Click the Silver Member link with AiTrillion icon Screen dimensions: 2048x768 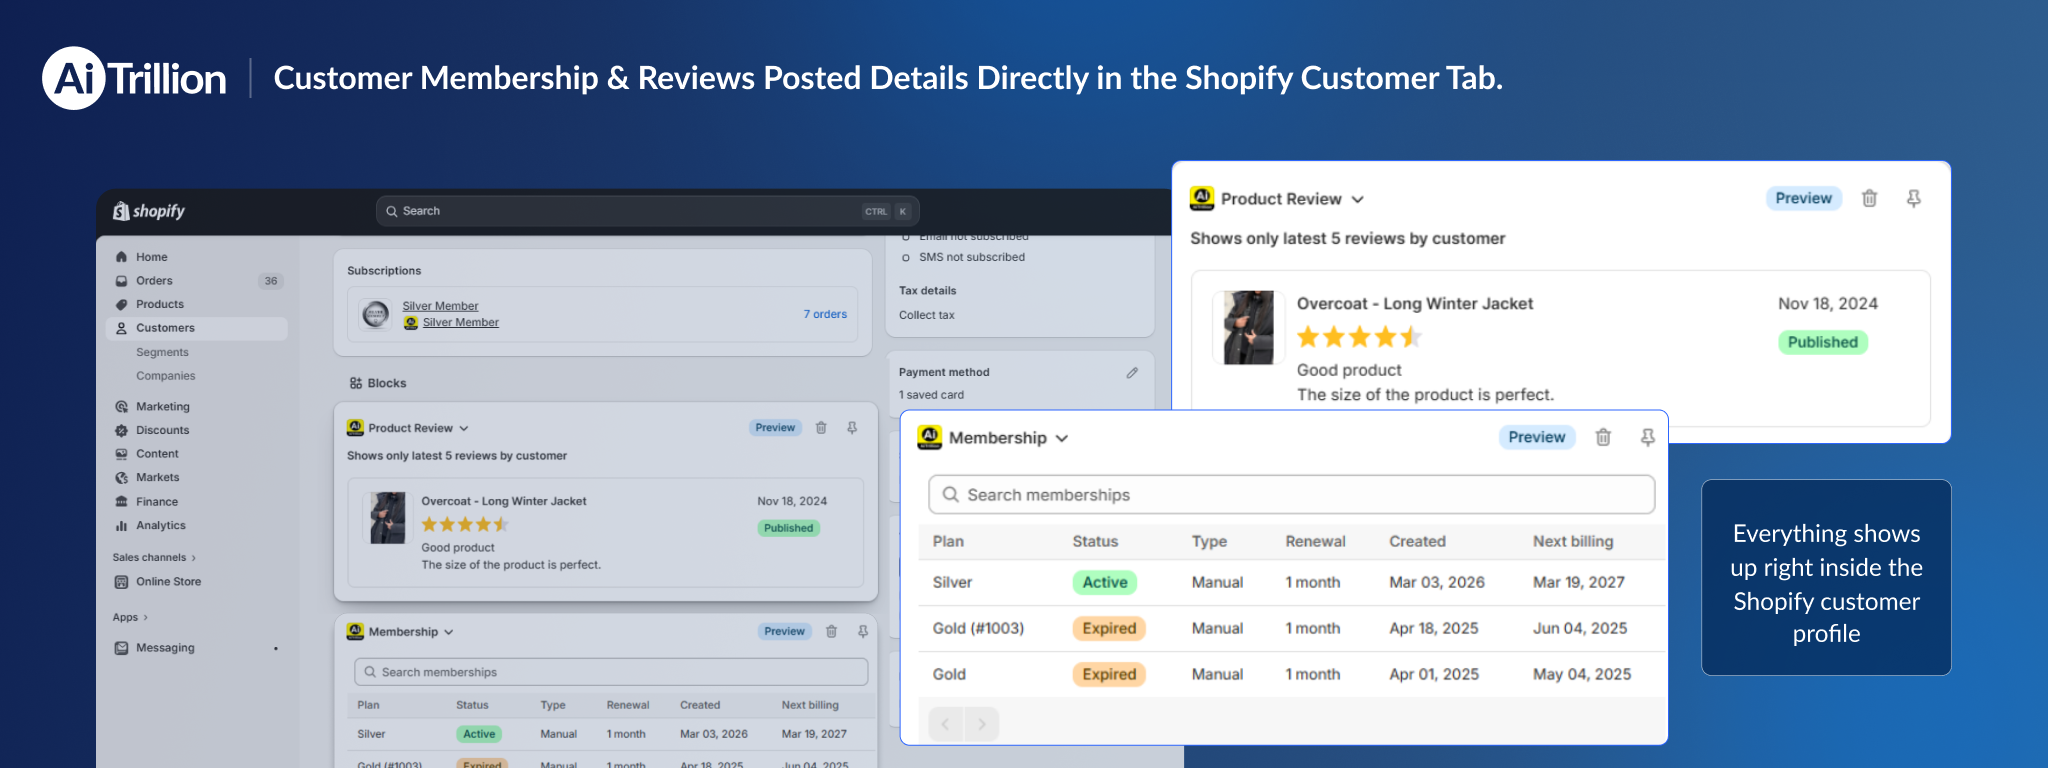point(460,322)
